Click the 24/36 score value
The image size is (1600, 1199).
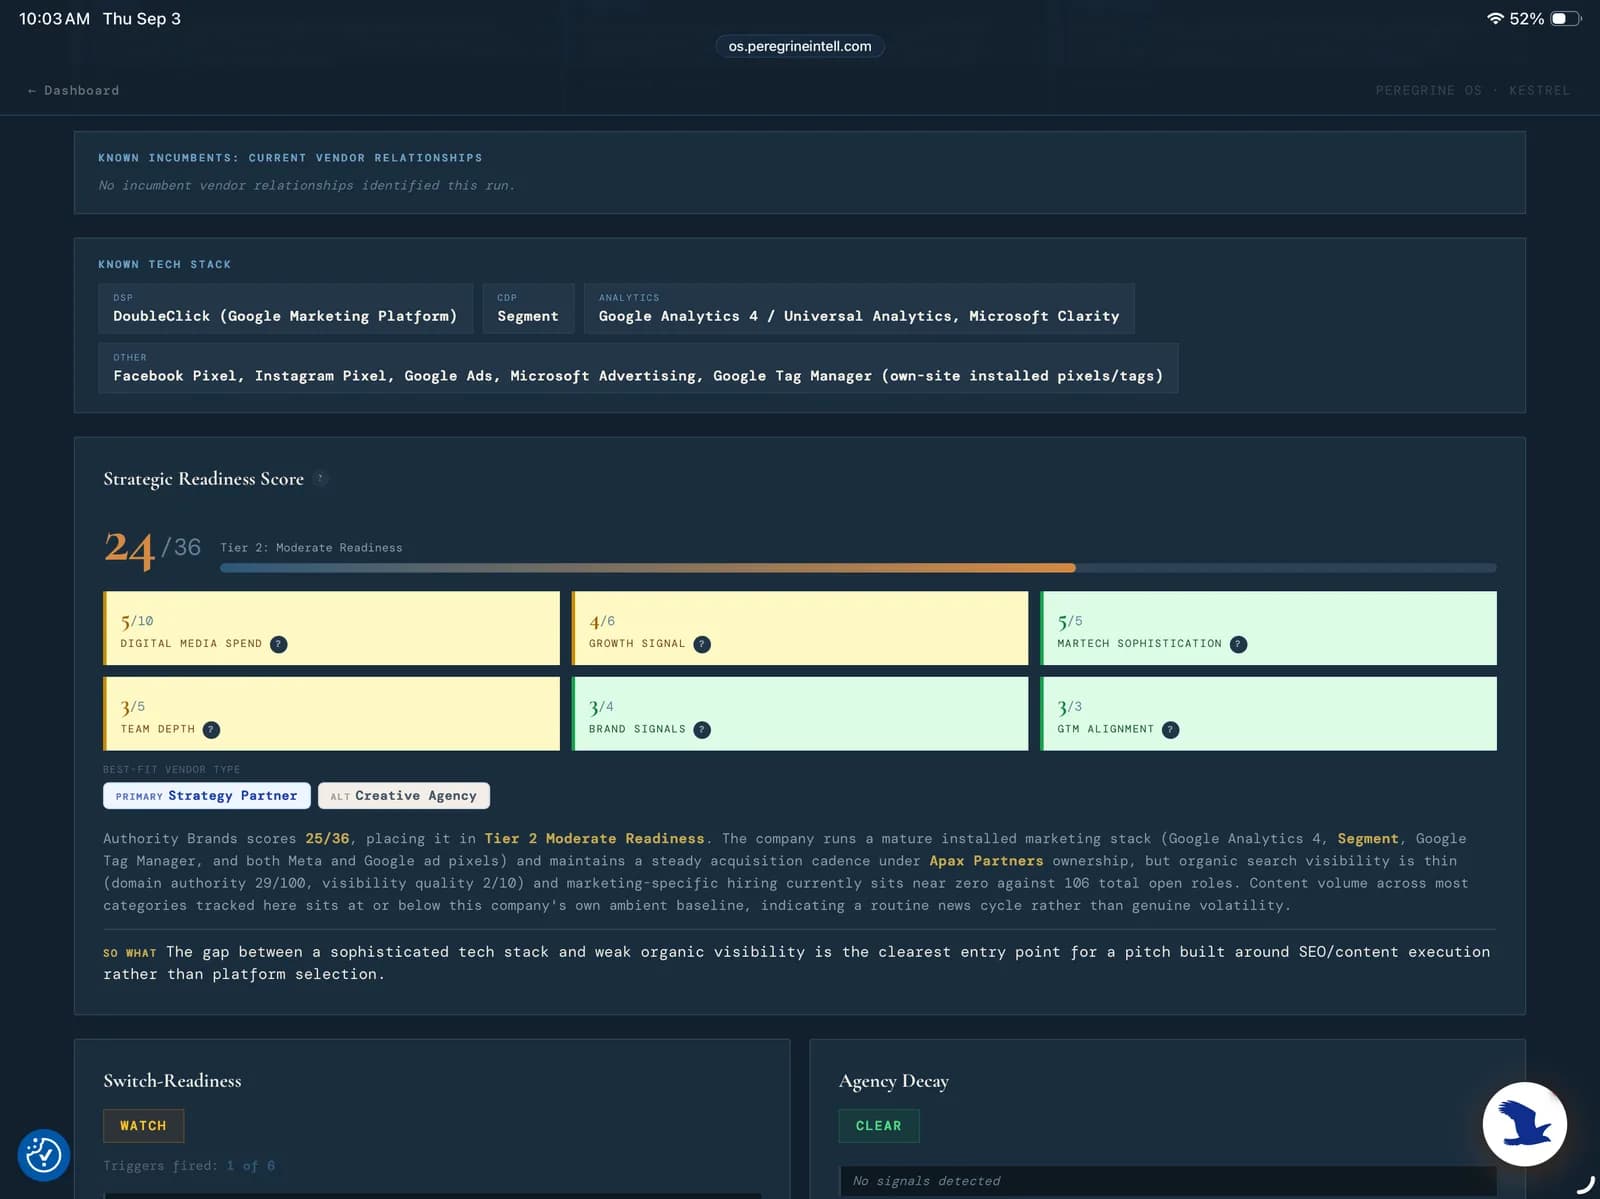point(152,548)
